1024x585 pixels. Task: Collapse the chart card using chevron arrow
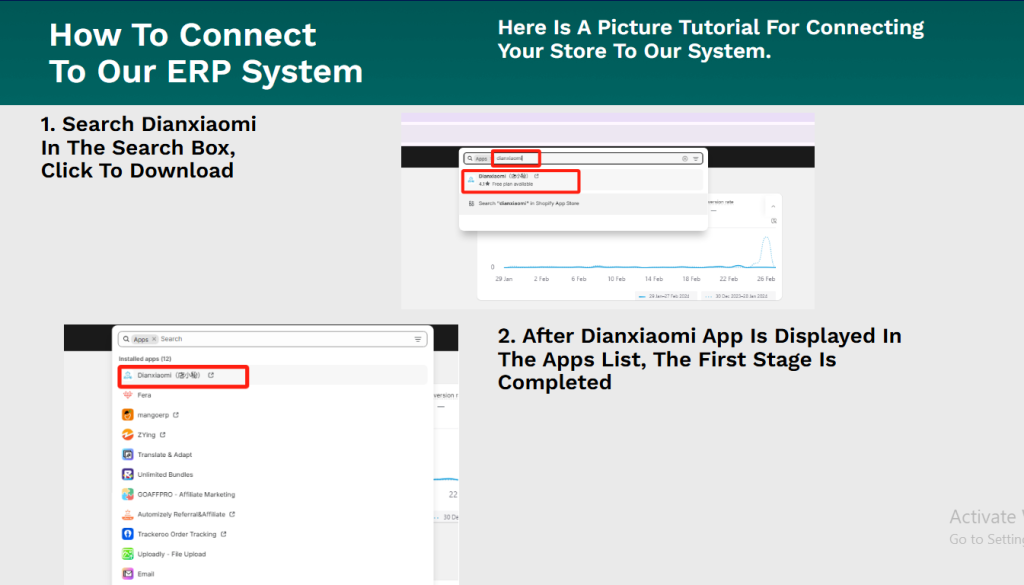(772, 207)
